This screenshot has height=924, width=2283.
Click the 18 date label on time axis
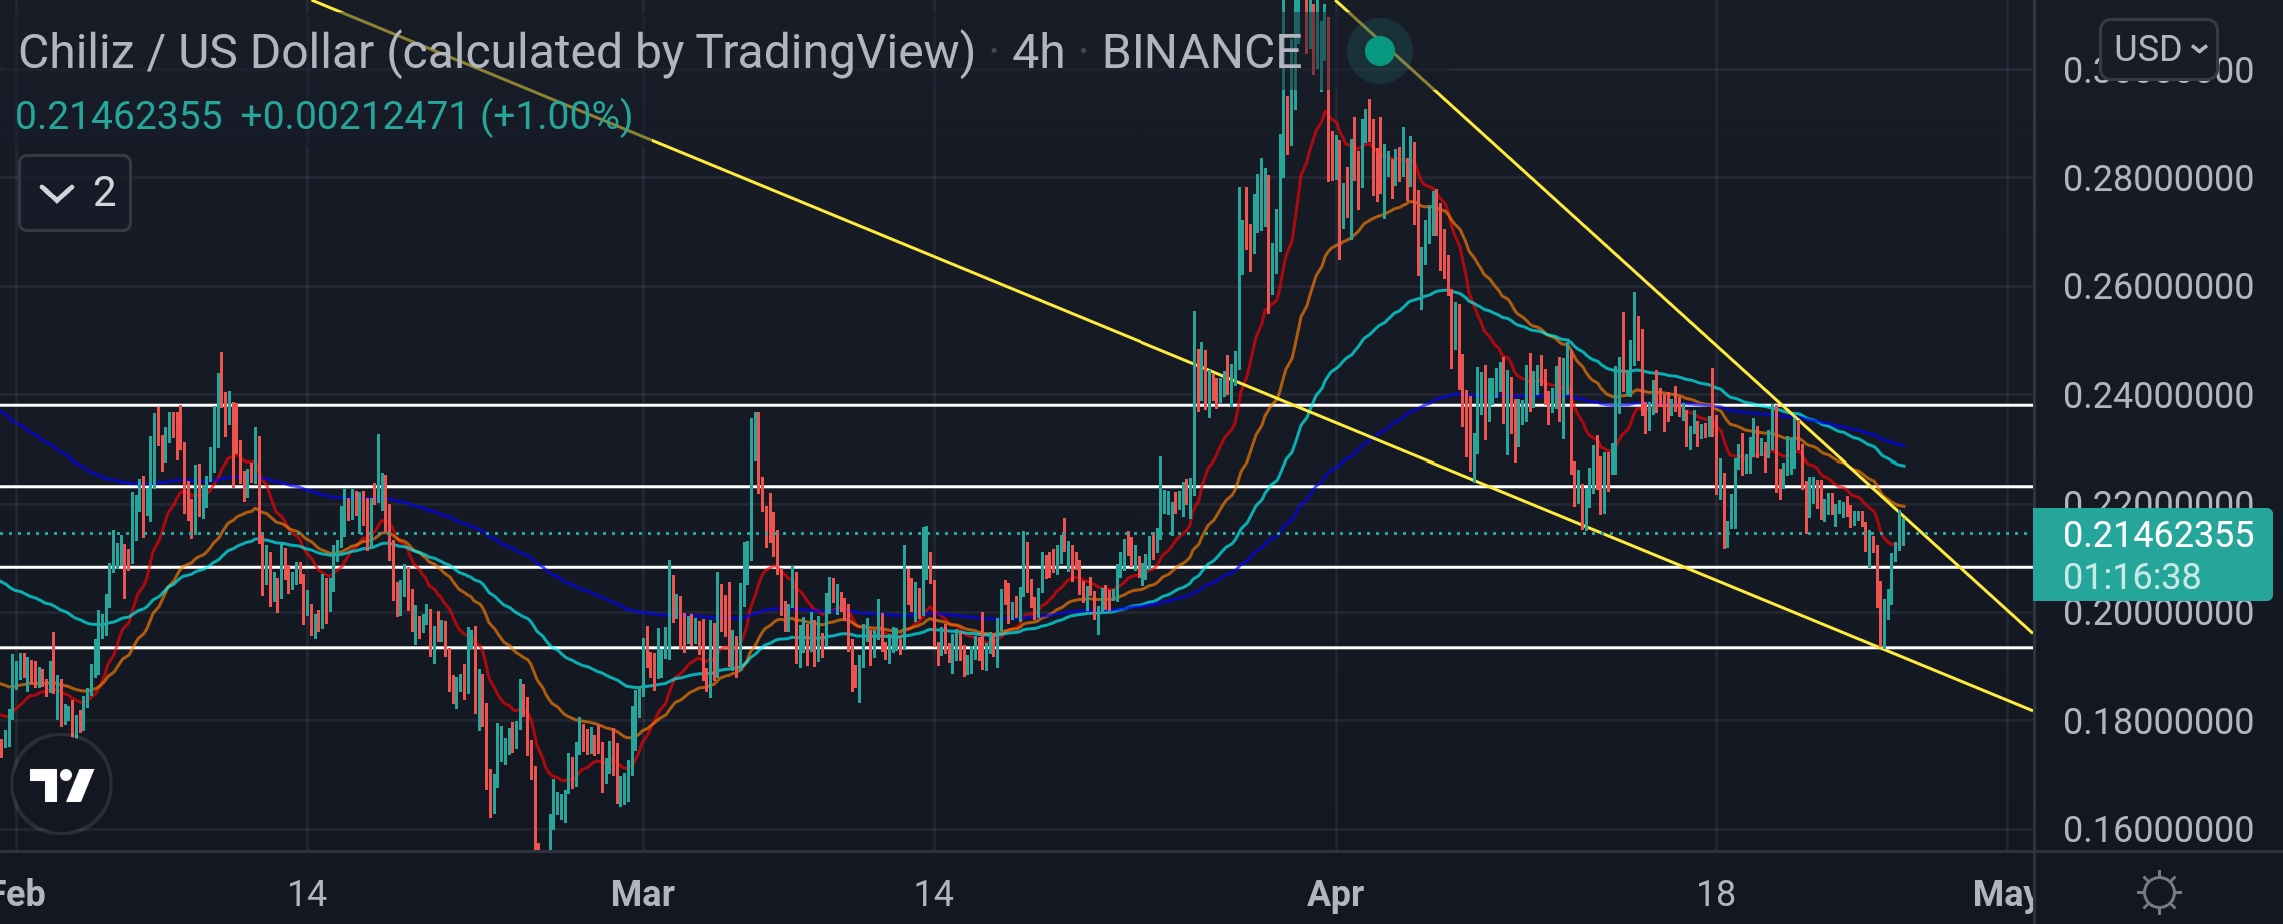[x=1716, y=893]
